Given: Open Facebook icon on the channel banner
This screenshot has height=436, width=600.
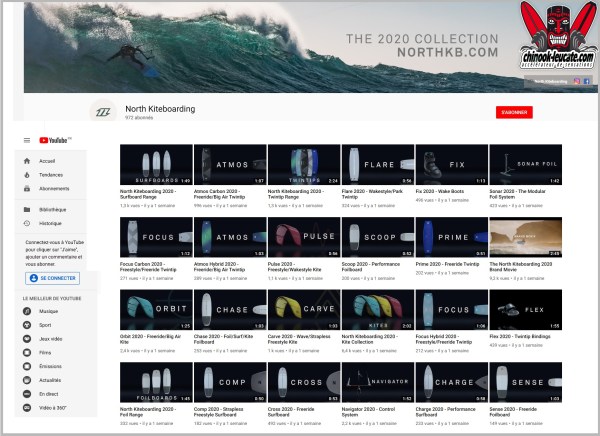Looking at the screenshot, I should 586,81.
